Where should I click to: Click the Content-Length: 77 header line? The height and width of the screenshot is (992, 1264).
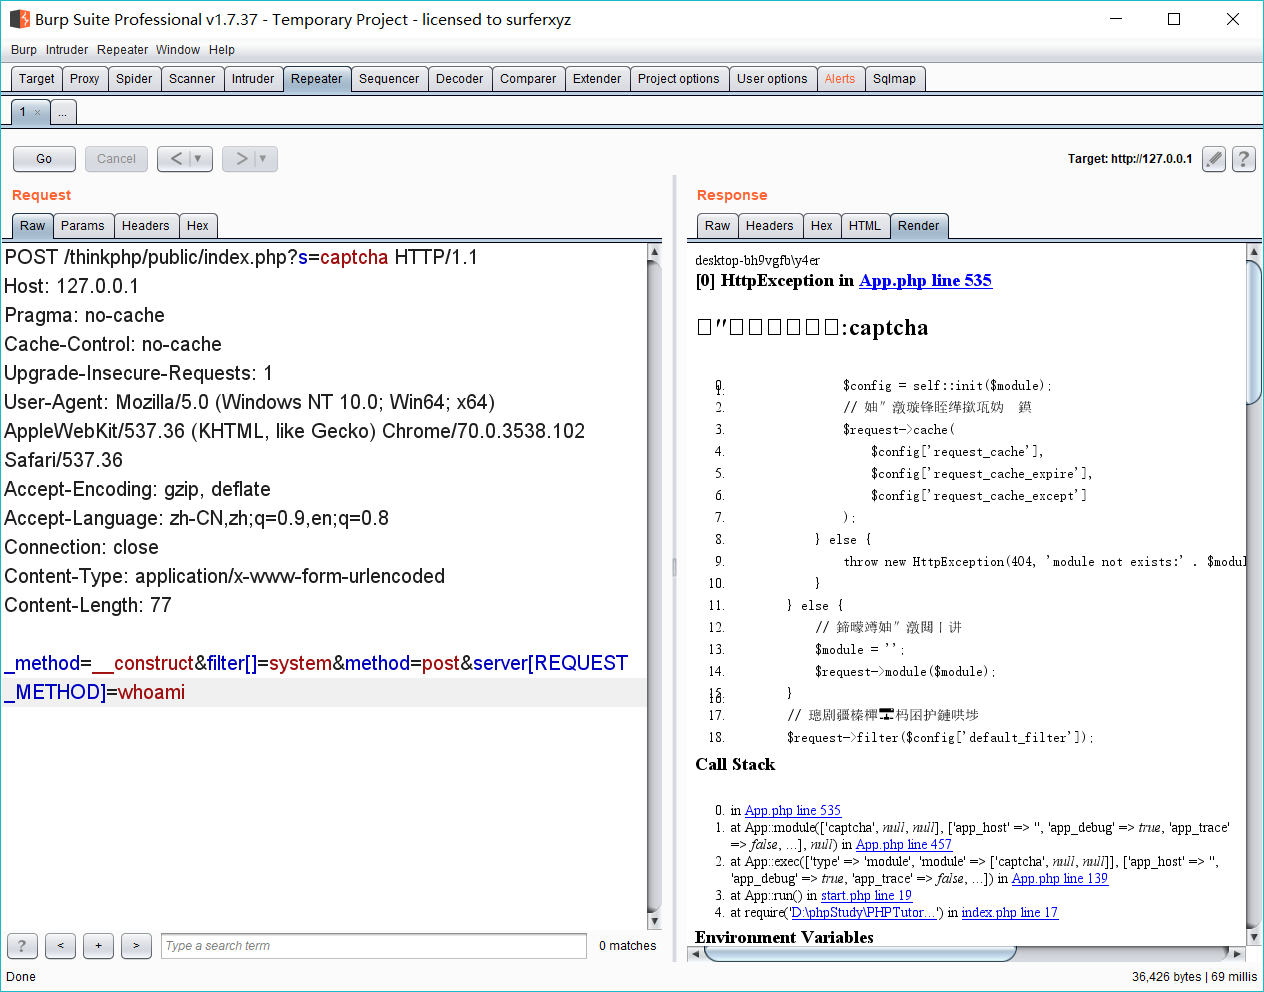(x=88, y=606)
